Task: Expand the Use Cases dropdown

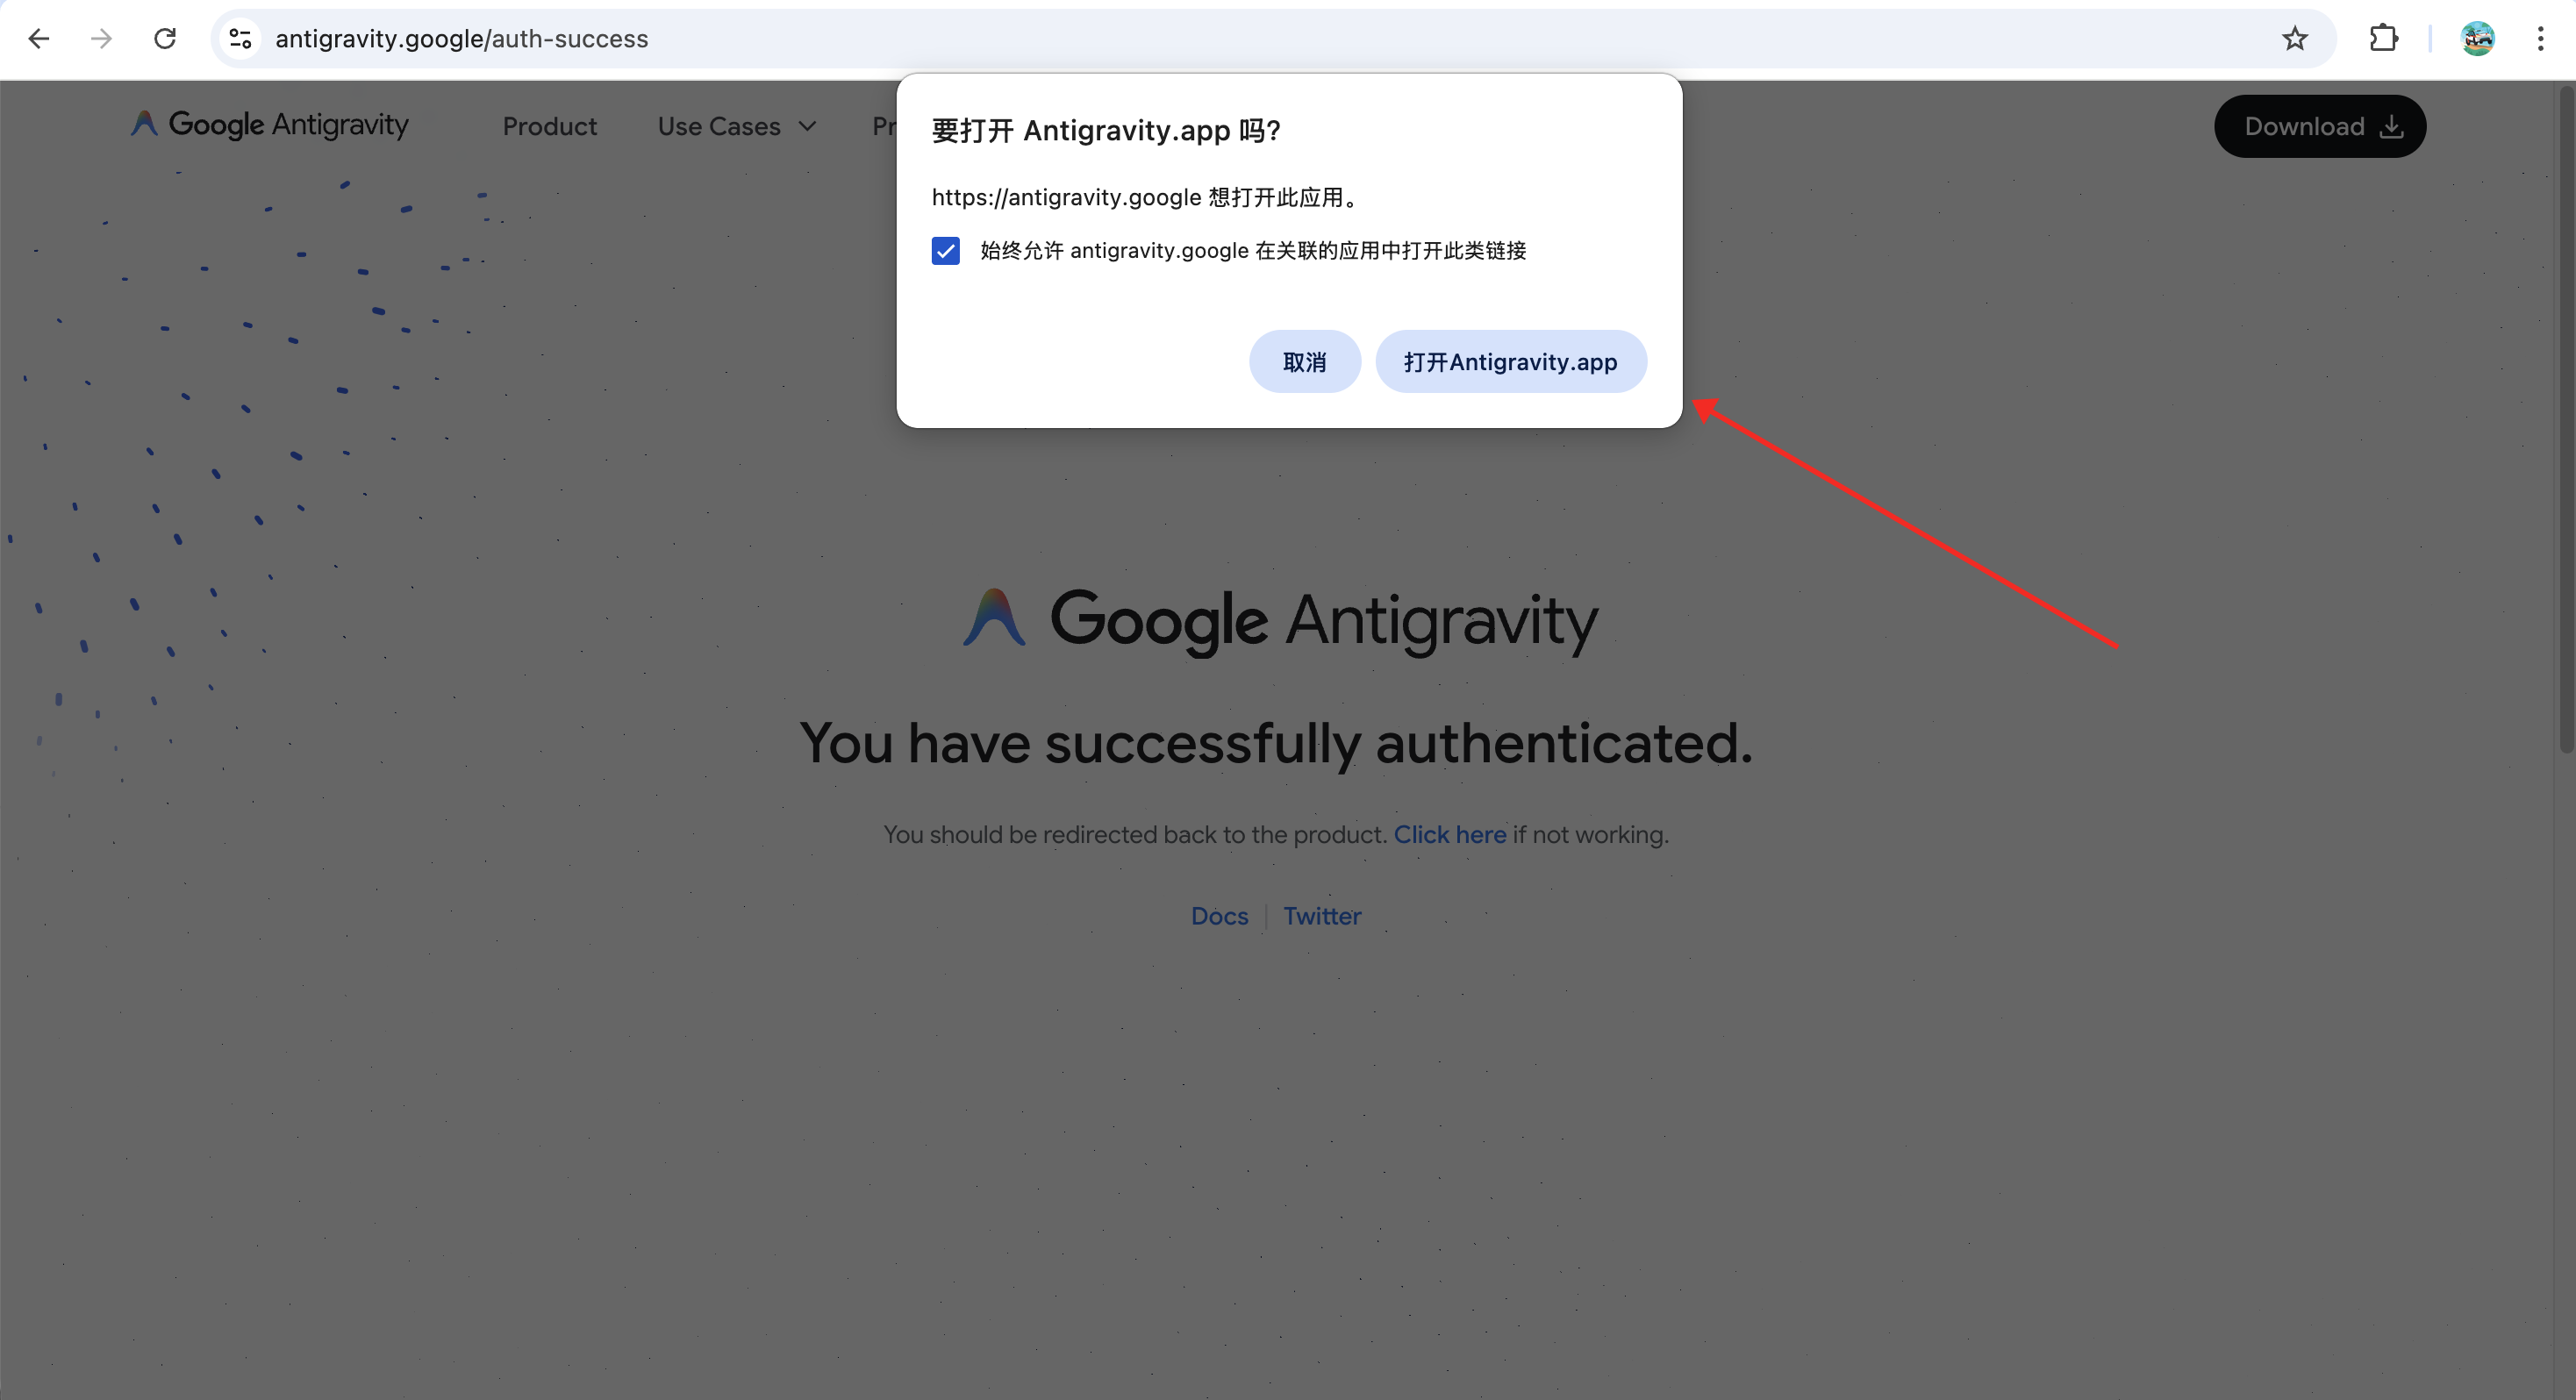Action: click(x=736, y=127)
